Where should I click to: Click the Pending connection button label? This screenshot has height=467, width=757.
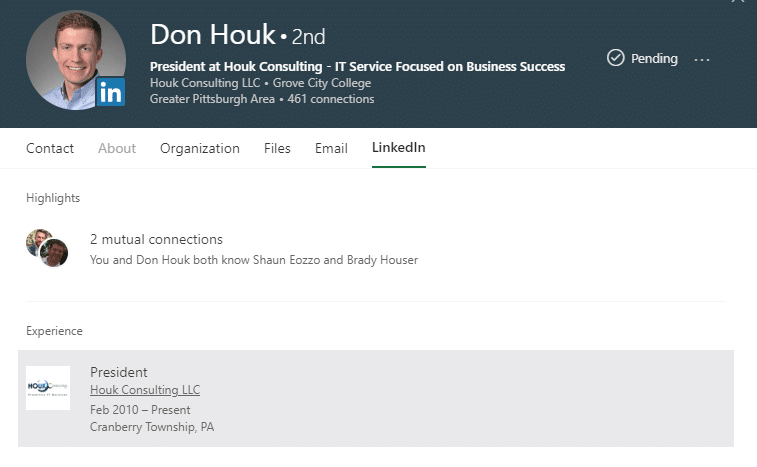coord(654,58)
